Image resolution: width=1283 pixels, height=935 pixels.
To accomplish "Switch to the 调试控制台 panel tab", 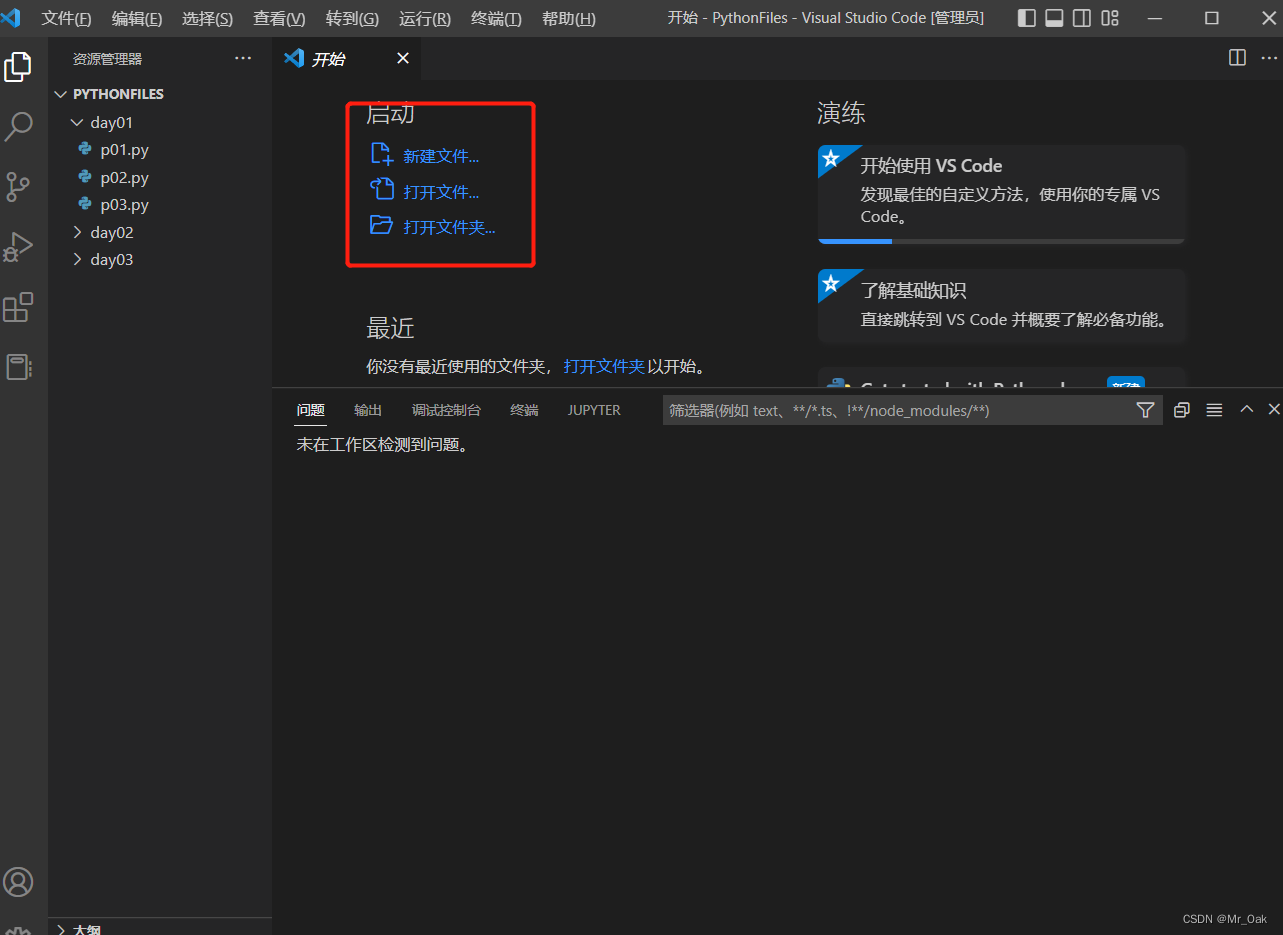I will click(446, 410).
